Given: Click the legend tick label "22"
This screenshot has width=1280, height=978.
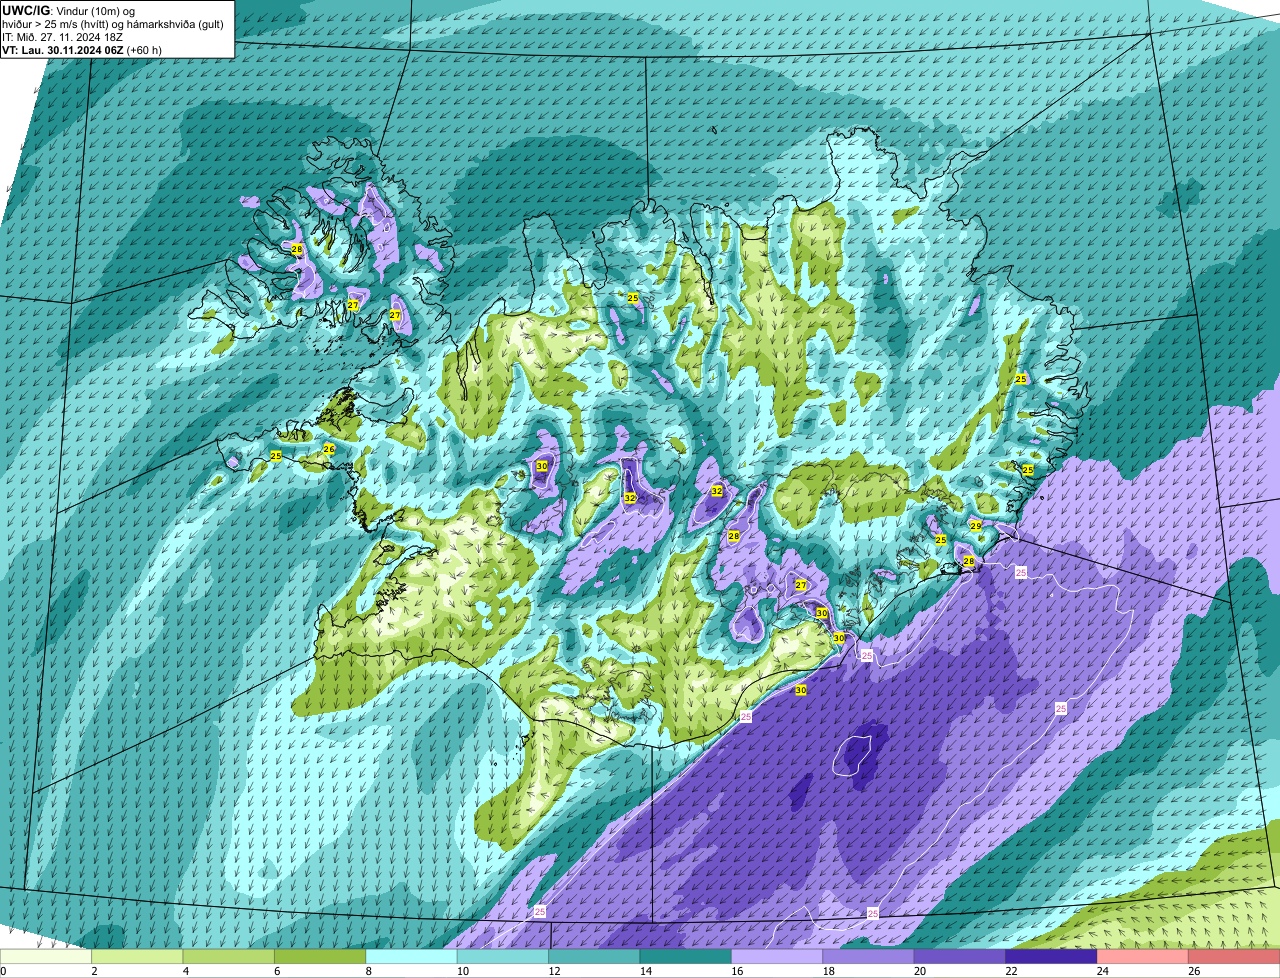Looking at the screenshot, I should pyautogui.click(x=1009, y=970).
